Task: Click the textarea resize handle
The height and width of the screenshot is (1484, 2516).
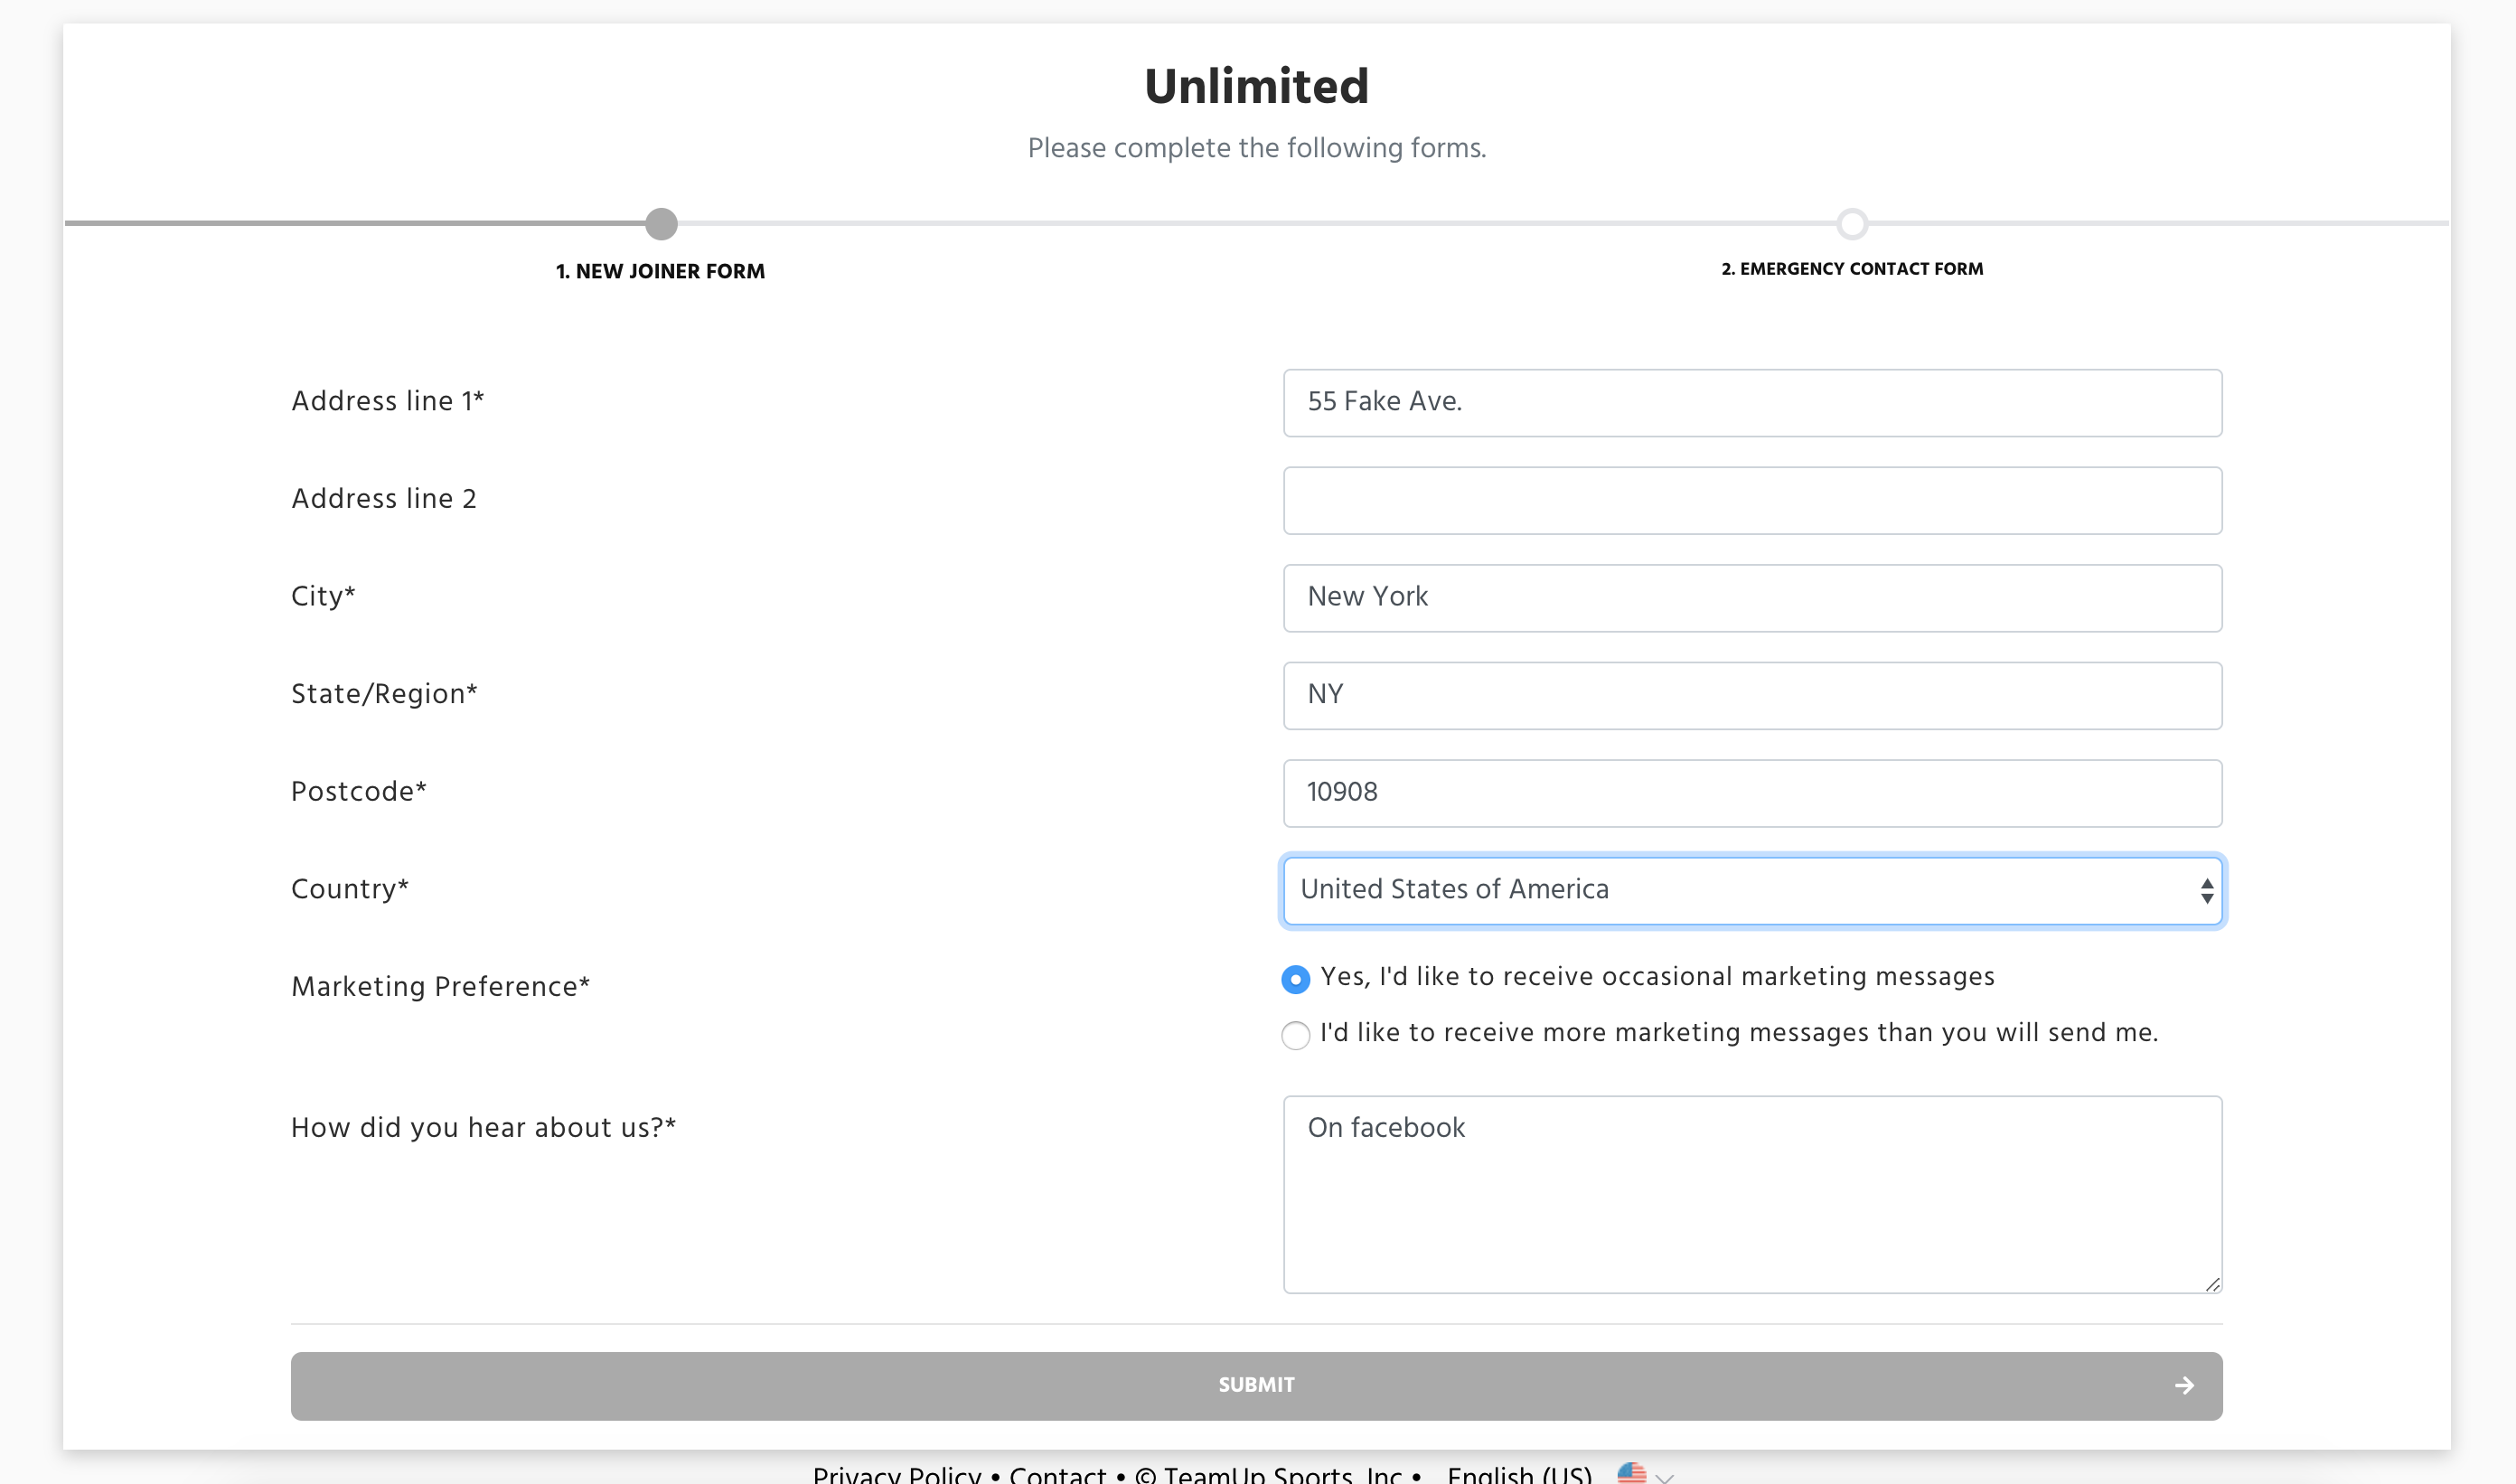Action: pyautogui.click(x=2212, y=1284)
